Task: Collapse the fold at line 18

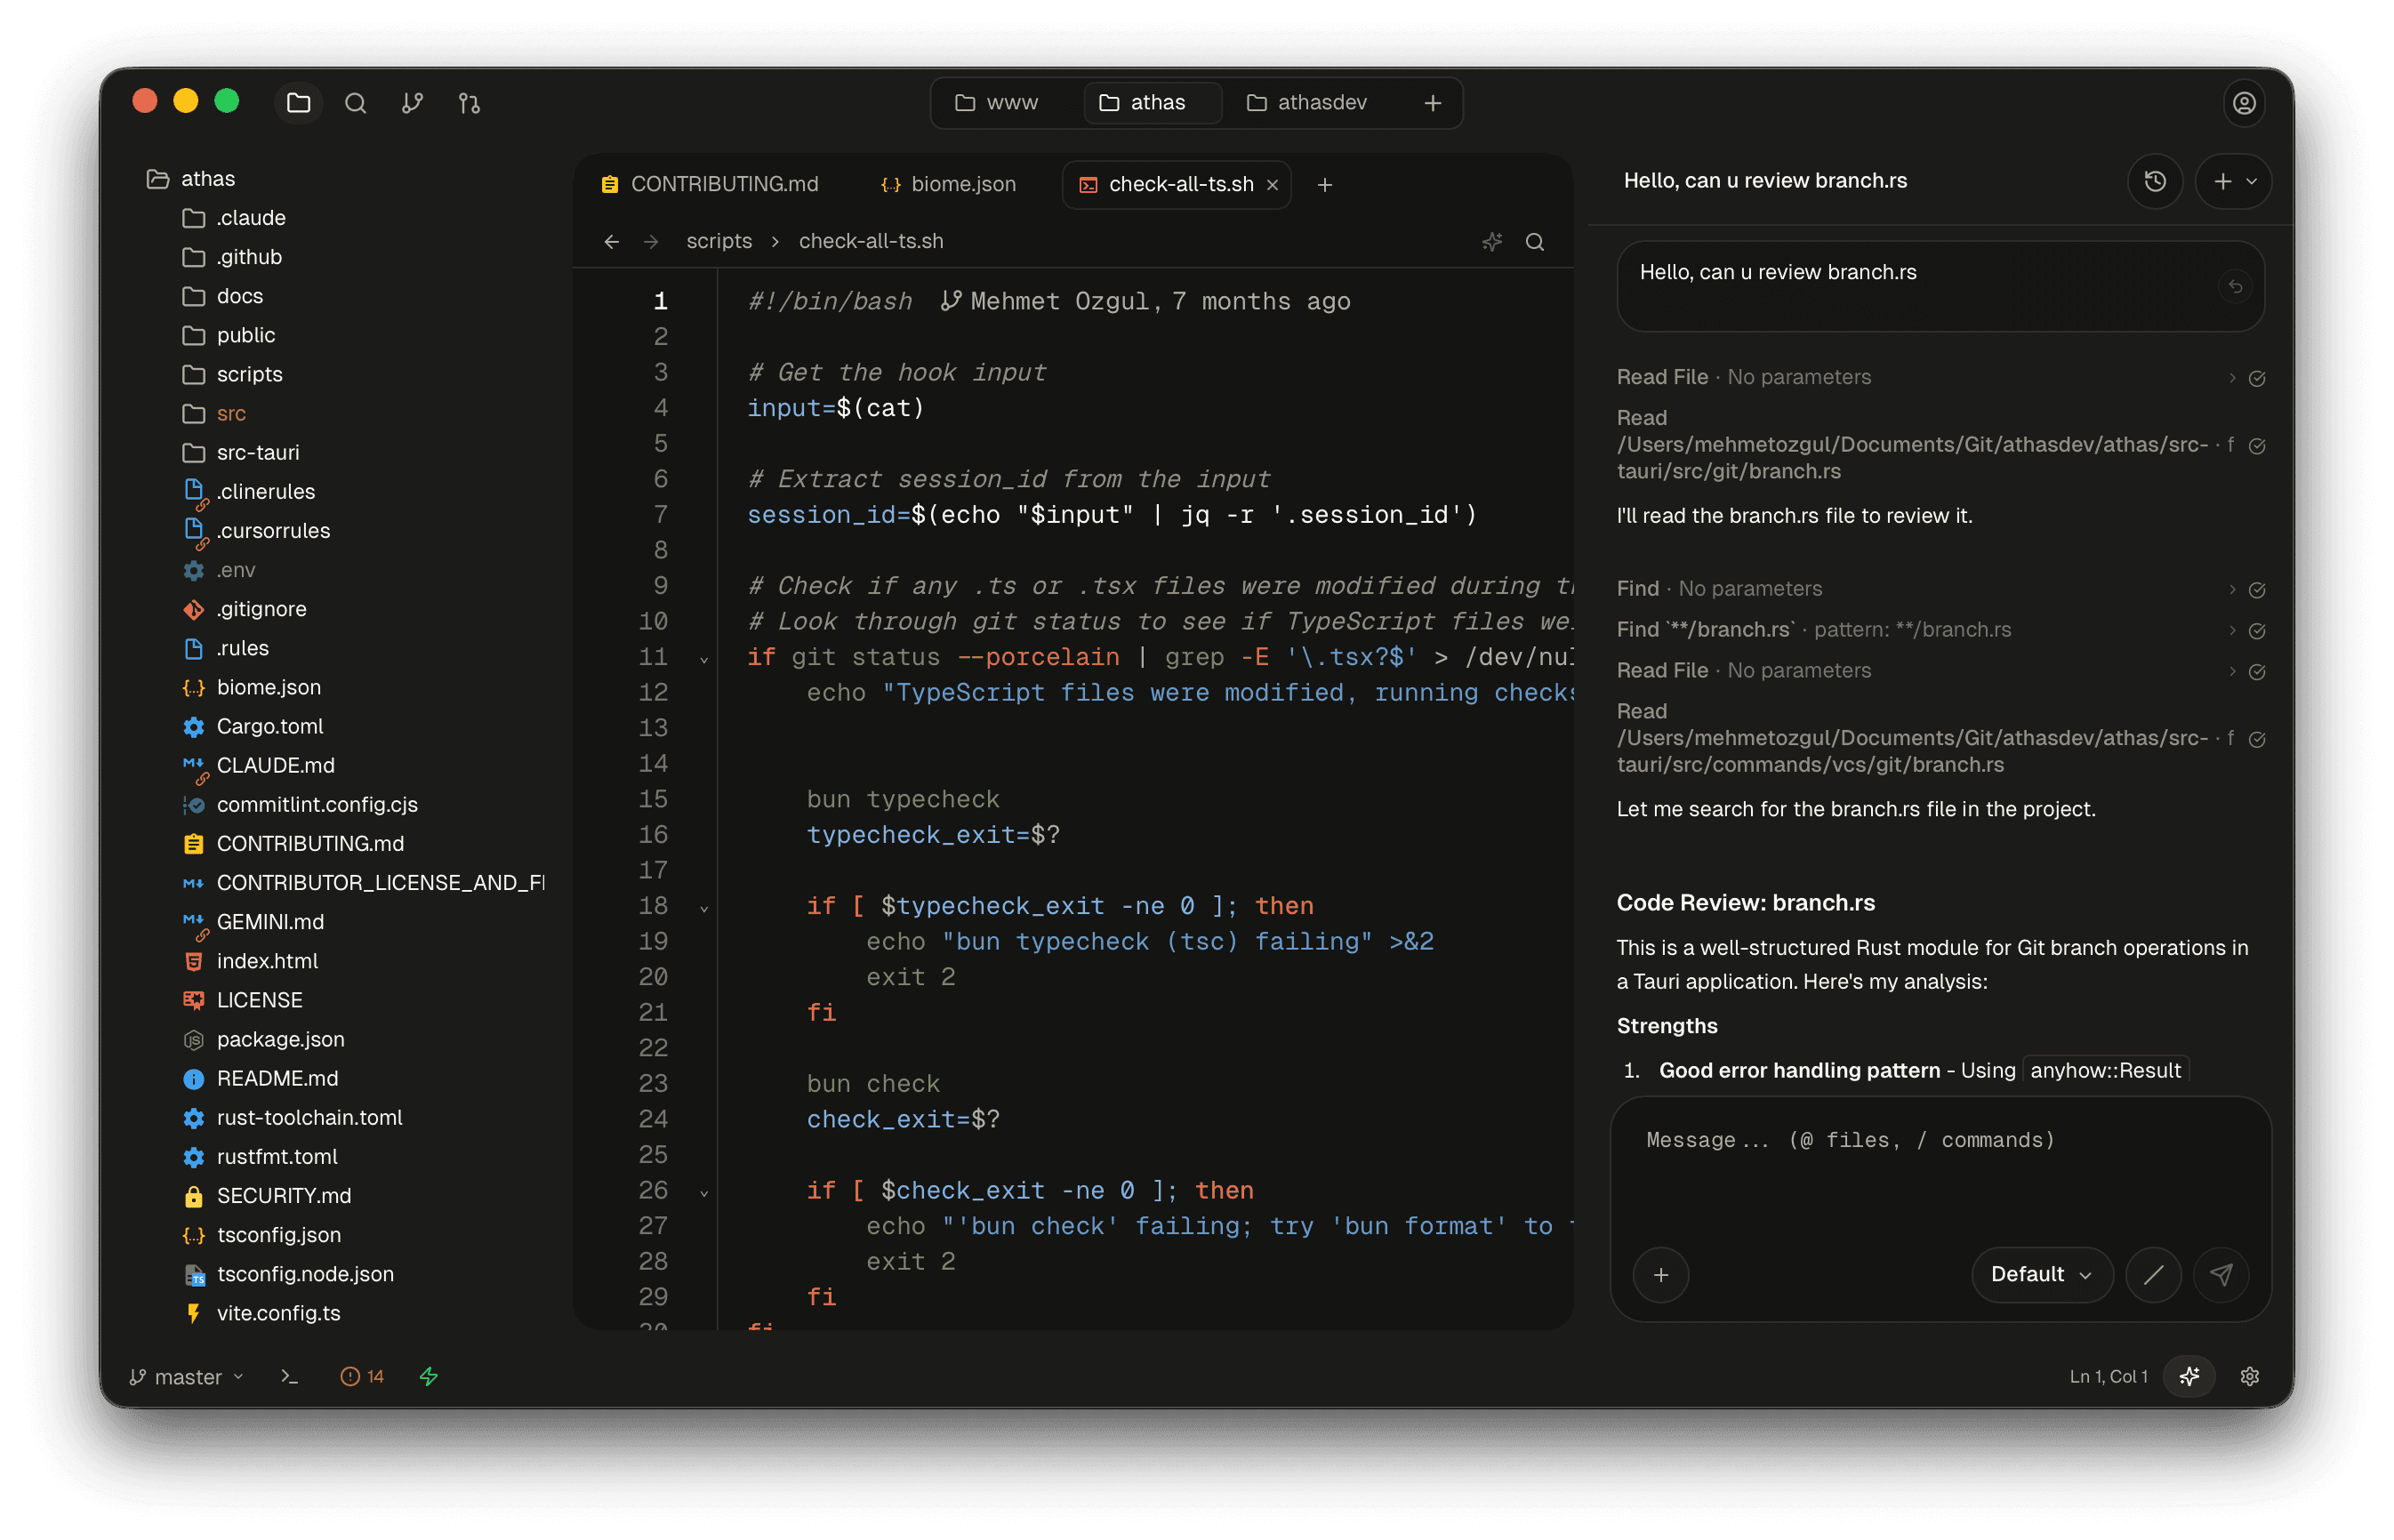Action: [704, 908]
